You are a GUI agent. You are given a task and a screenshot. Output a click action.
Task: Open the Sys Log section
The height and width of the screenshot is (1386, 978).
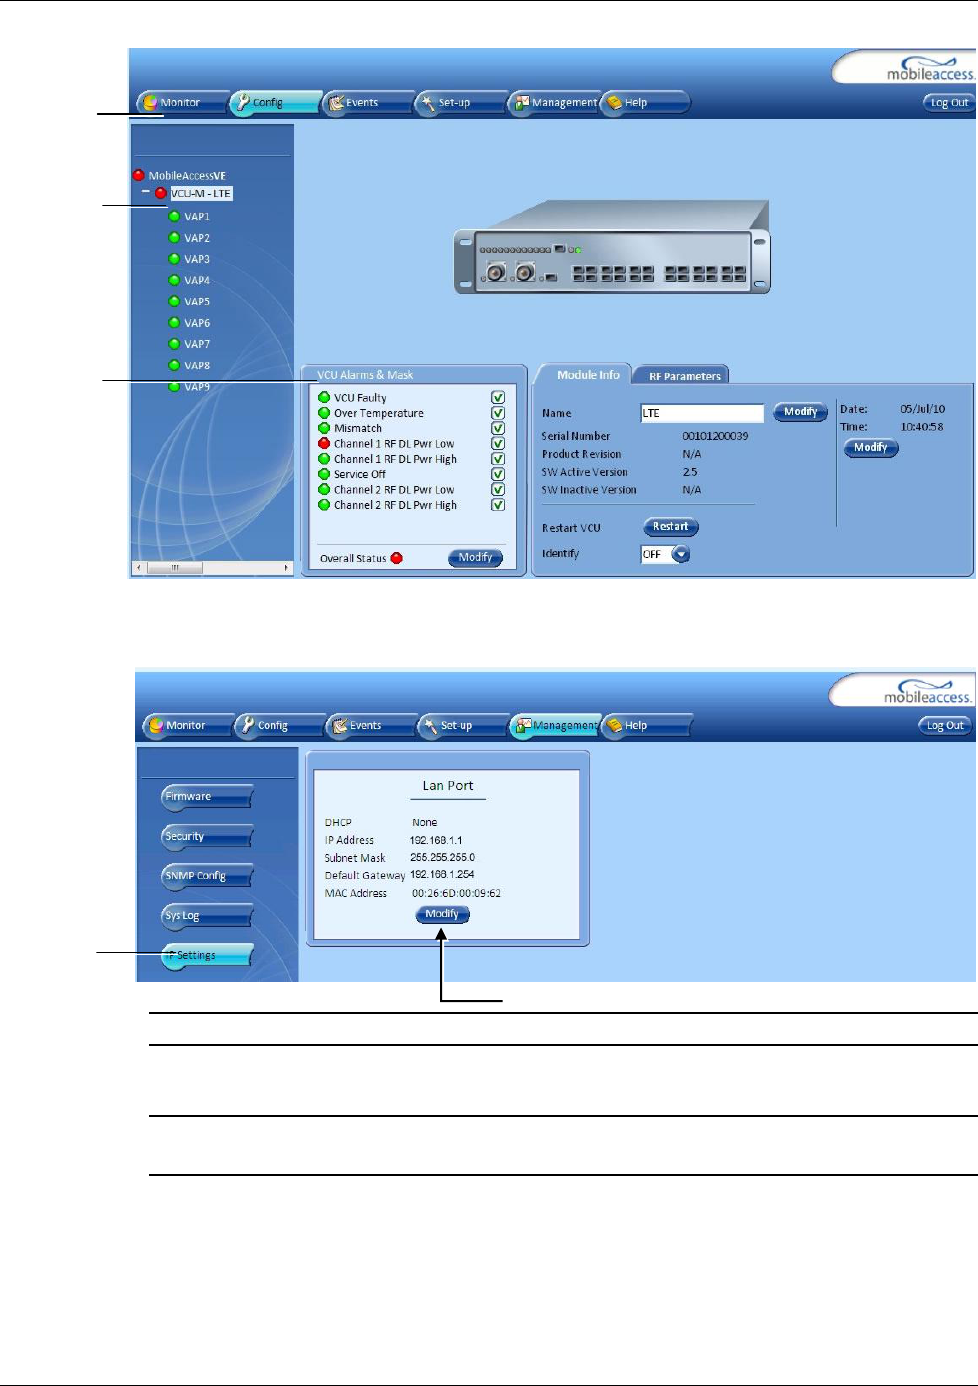coord(207,916)
